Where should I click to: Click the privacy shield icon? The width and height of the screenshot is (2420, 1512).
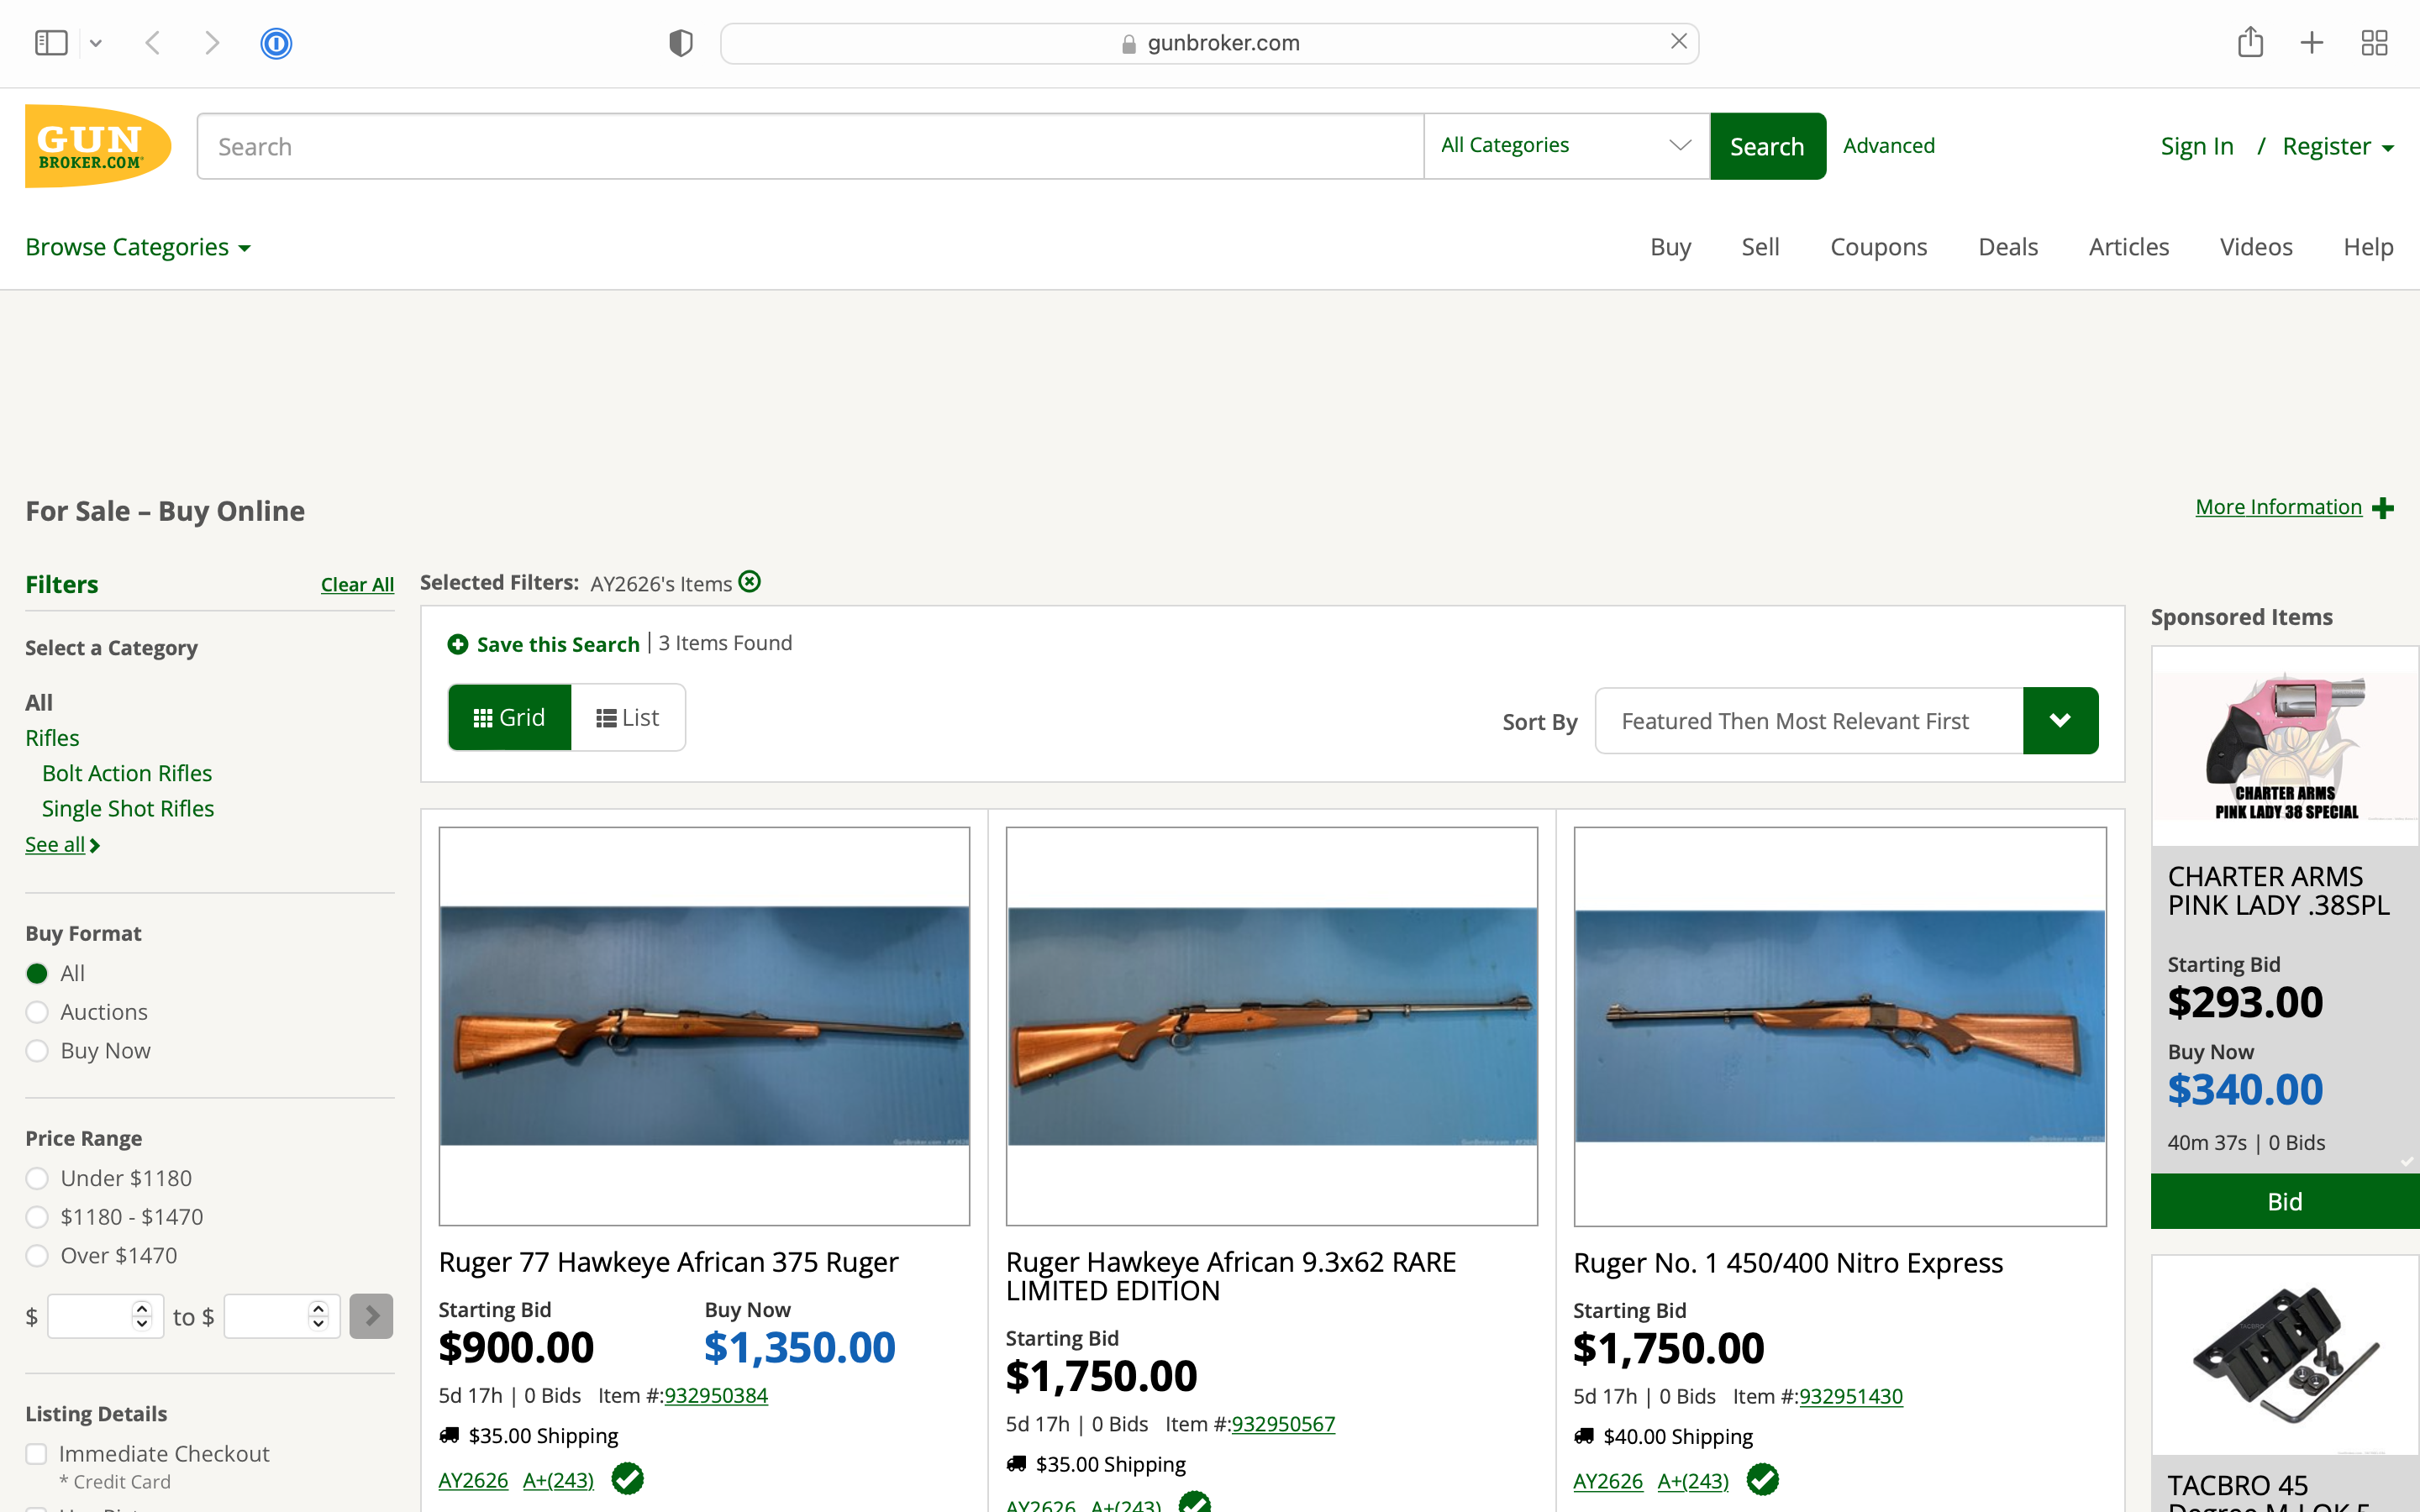pyautogui.click(x=681, y=43)
